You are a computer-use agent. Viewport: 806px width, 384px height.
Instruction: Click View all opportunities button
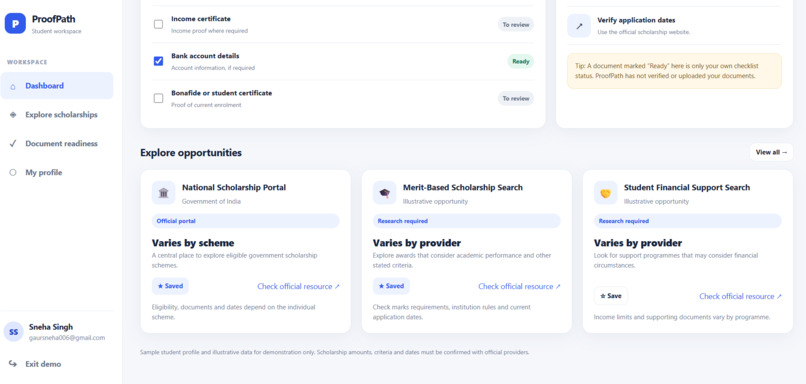(771, 152)
